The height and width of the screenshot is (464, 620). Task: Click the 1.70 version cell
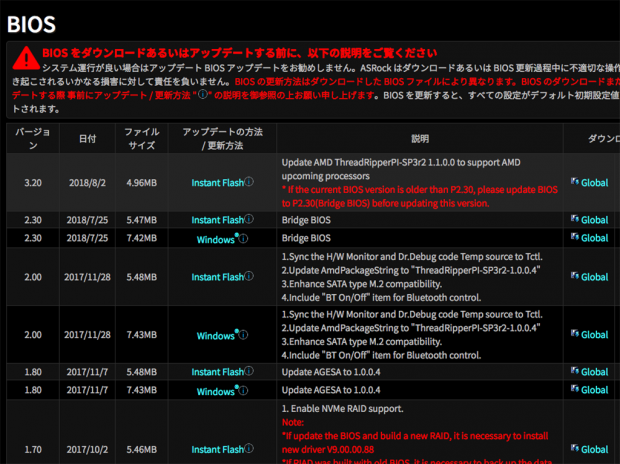[33, 449]
